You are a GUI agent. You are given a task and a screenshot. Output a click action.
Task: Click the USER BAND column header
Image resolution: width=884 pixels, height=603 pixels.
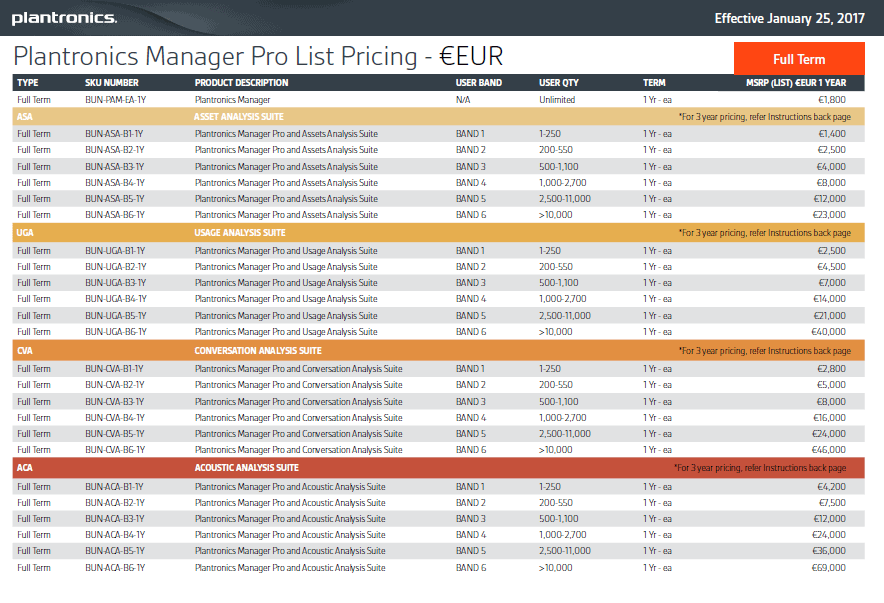pyautogui.click(x=479, y=83)
